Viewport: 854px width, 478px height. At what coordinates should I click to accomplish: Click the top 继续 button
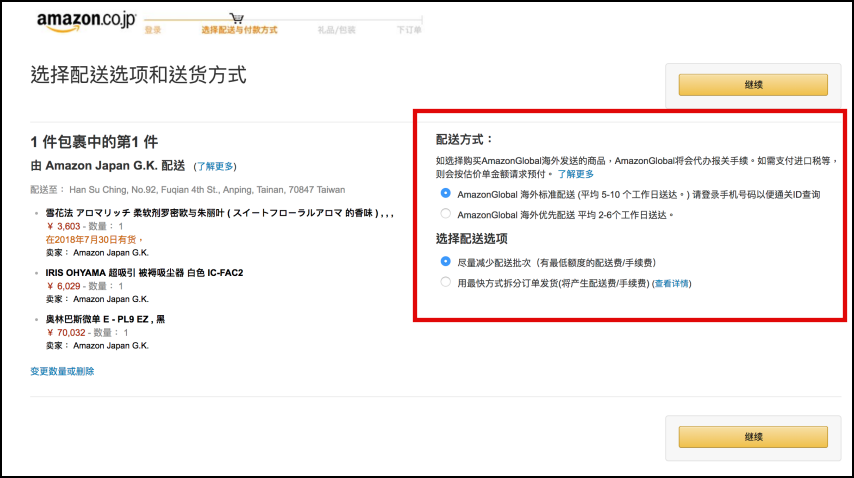(753, 85)
